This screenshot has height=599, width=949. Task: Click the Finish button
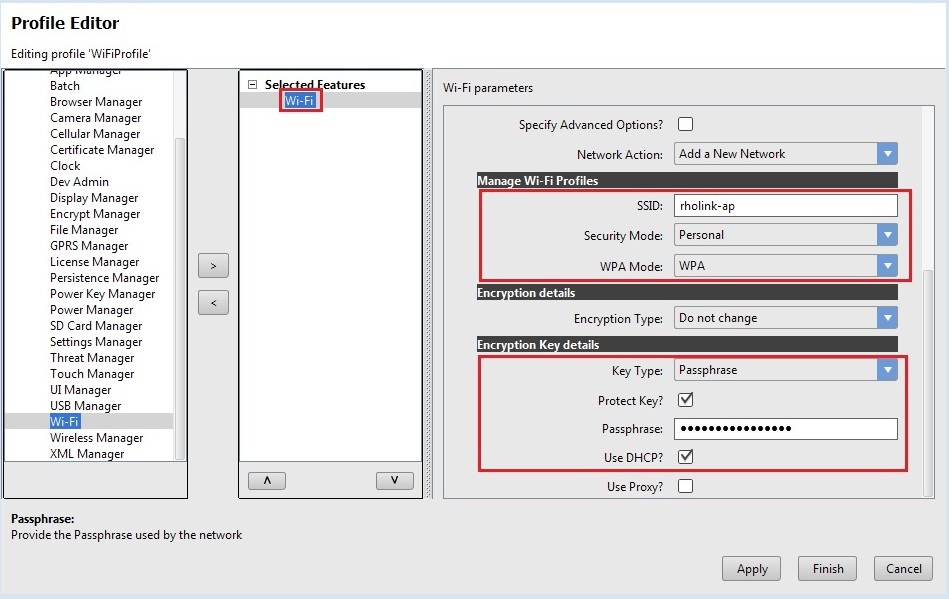[x=827, y=569]
